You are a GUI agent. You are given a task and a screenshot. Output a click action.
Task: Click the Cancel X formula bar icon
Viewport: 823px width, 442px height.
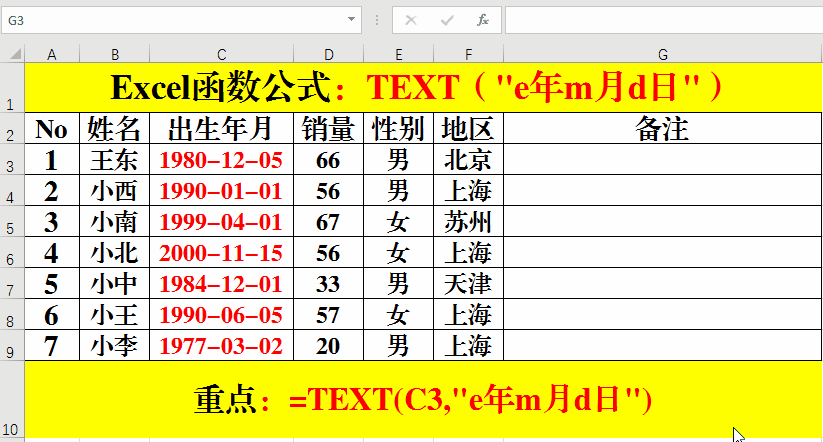tap(411, 20)
